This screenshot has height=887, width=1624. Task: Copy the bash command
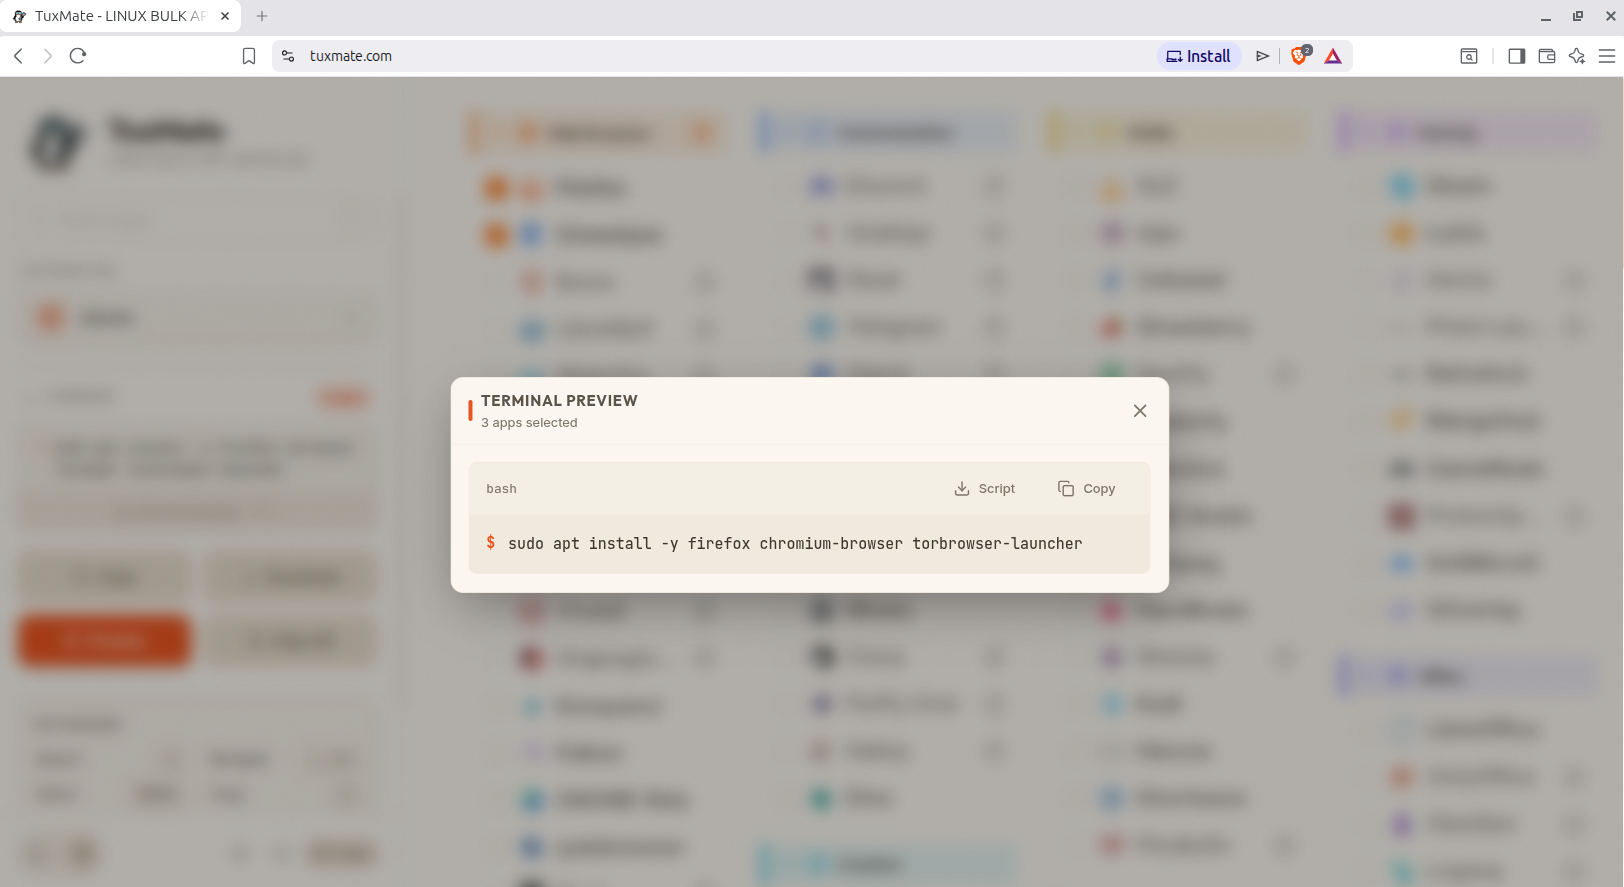(x=1086, y=489)
